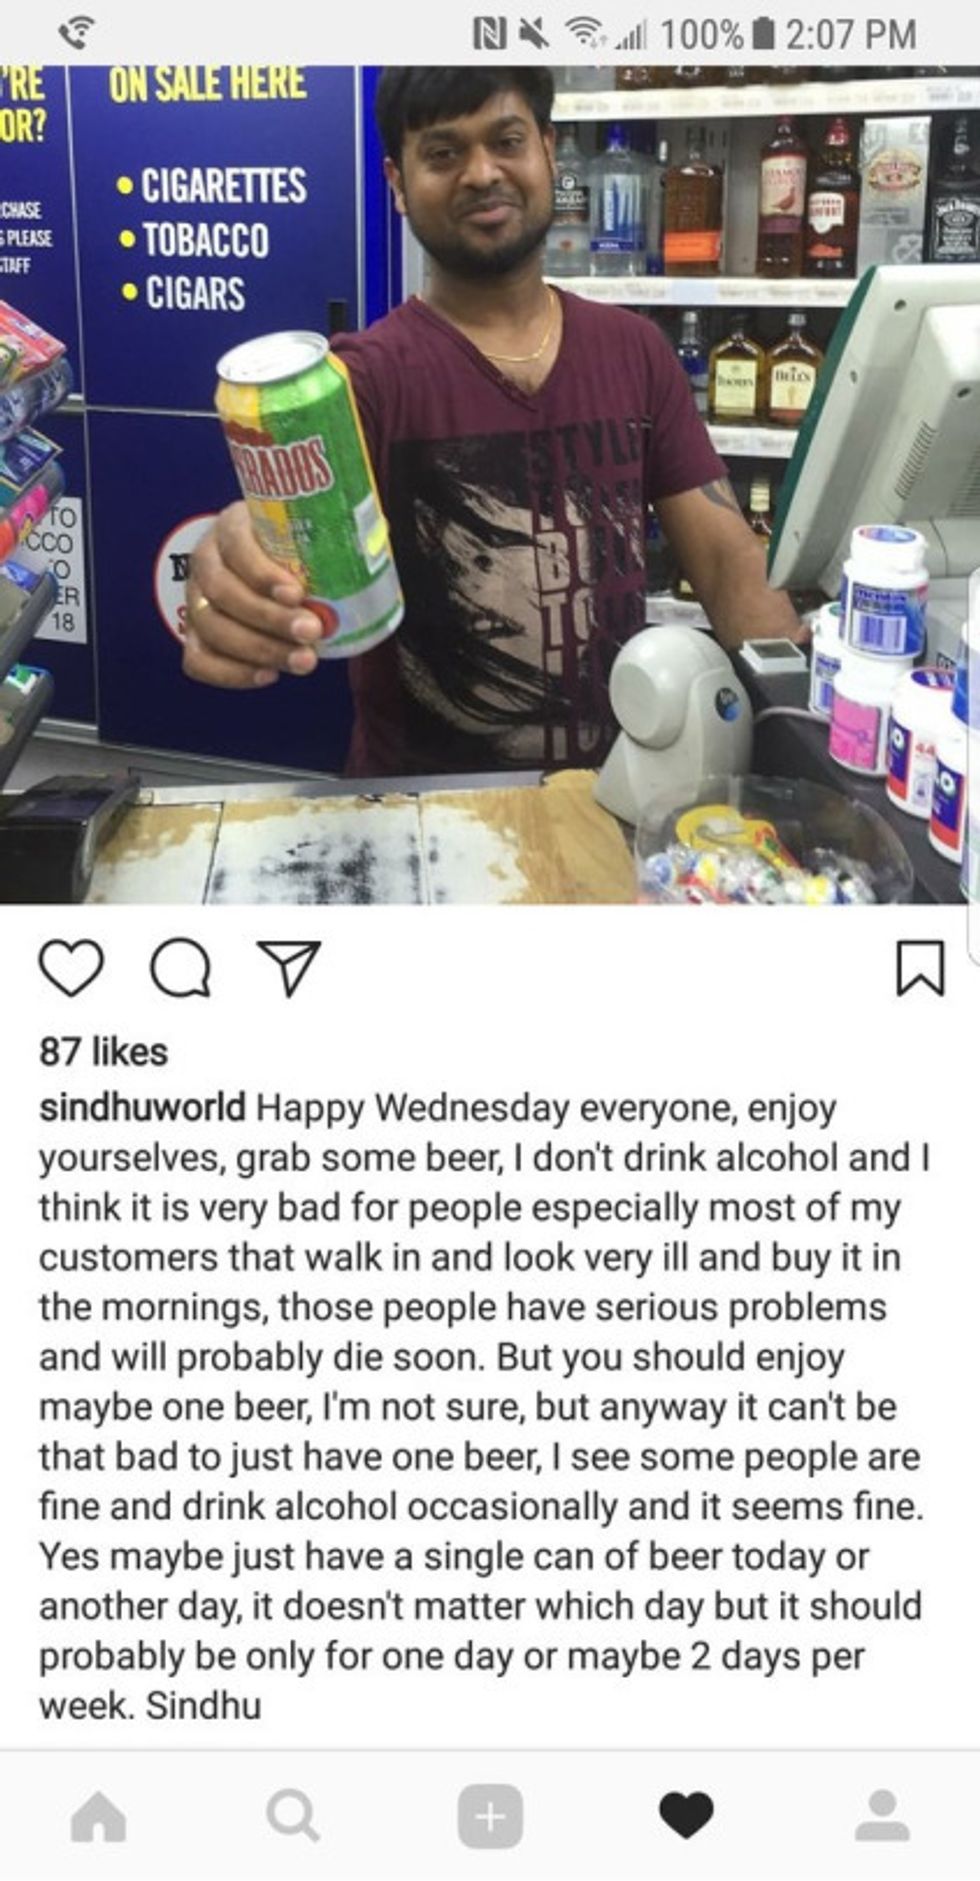Tap the Wi-Fi calling icon at top left
Screen dimensions: 980x1881
(74, 33)
